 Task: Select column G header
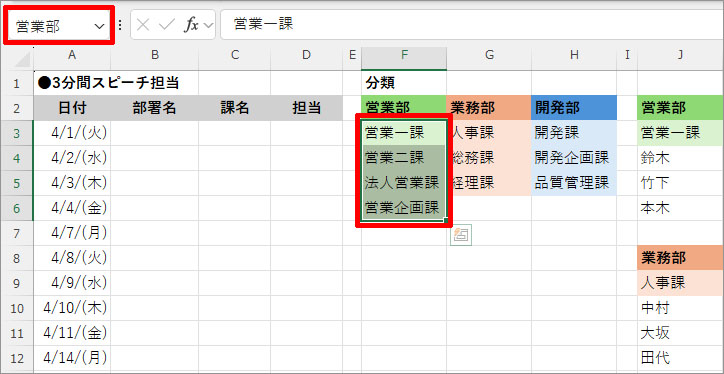489,55
